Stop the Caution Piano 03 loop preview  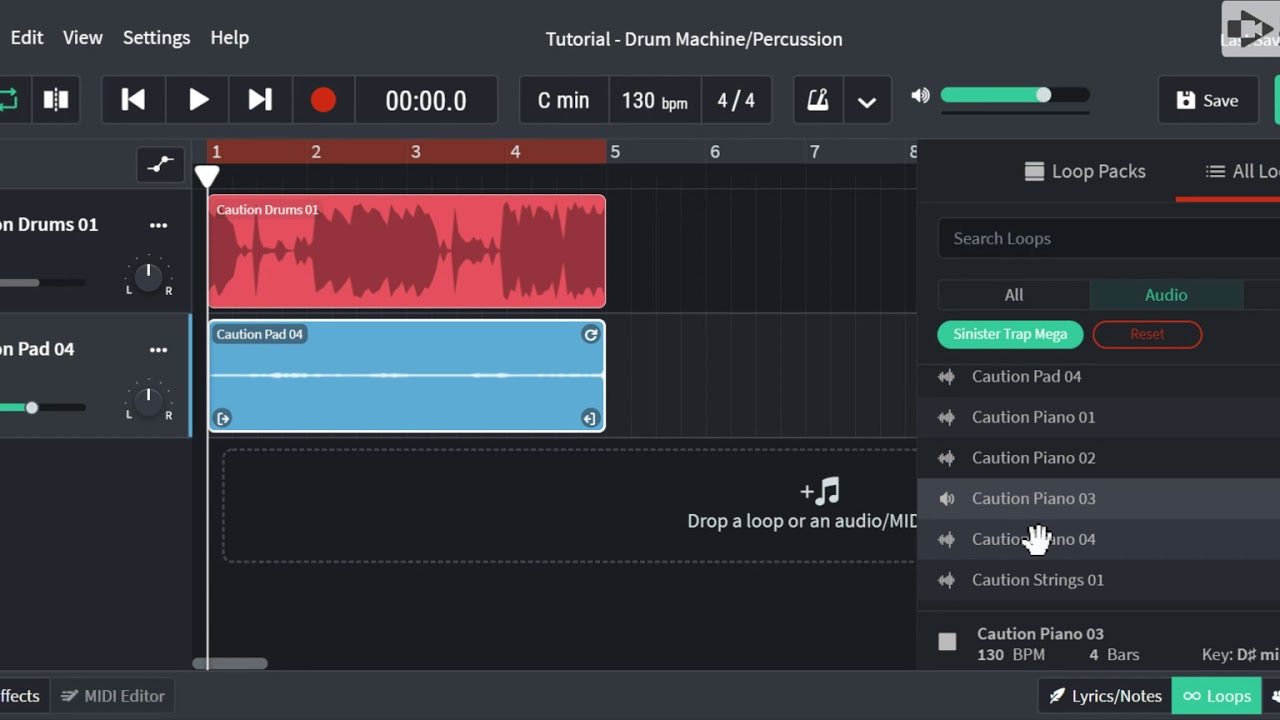947,642
